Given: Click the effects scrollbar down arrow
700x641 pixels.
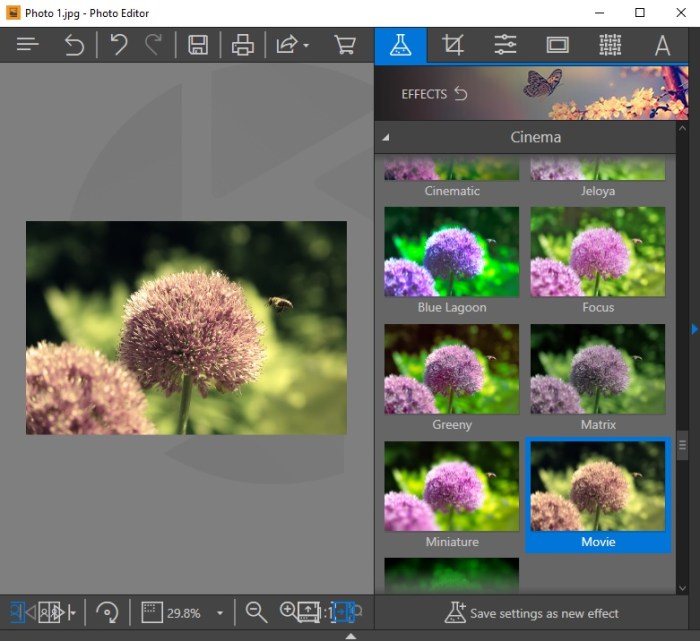Looking at the screenshot, I should (682, 588).
